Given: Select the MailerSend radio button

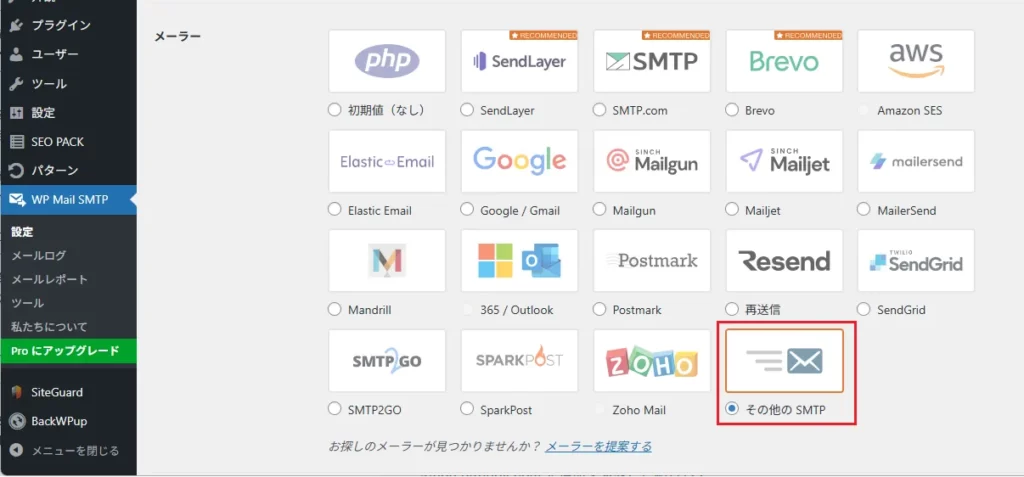Looking at the screenshot, I should click(x=864, y=210).
